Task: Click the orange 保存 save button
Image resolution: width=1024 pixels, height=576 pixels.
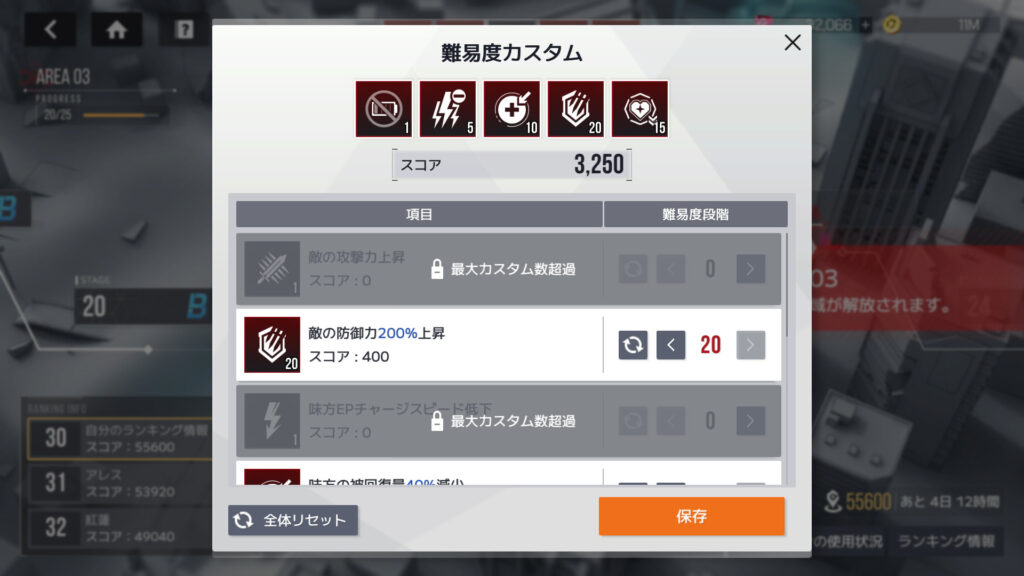Action: click(x=692, y=516)
